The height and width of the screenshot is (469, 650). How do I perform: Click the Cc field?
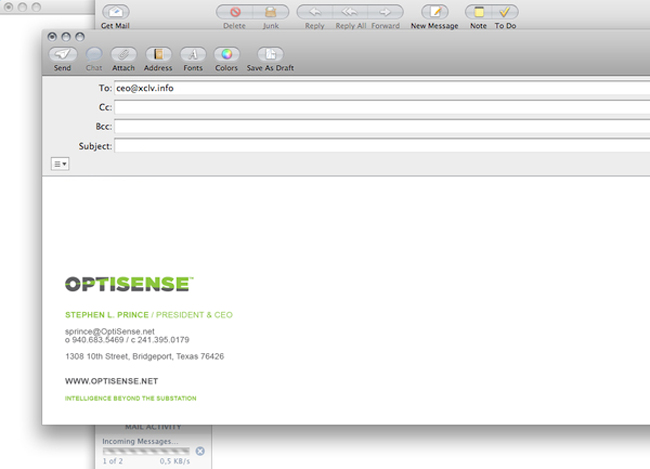(x=382, y=107)
